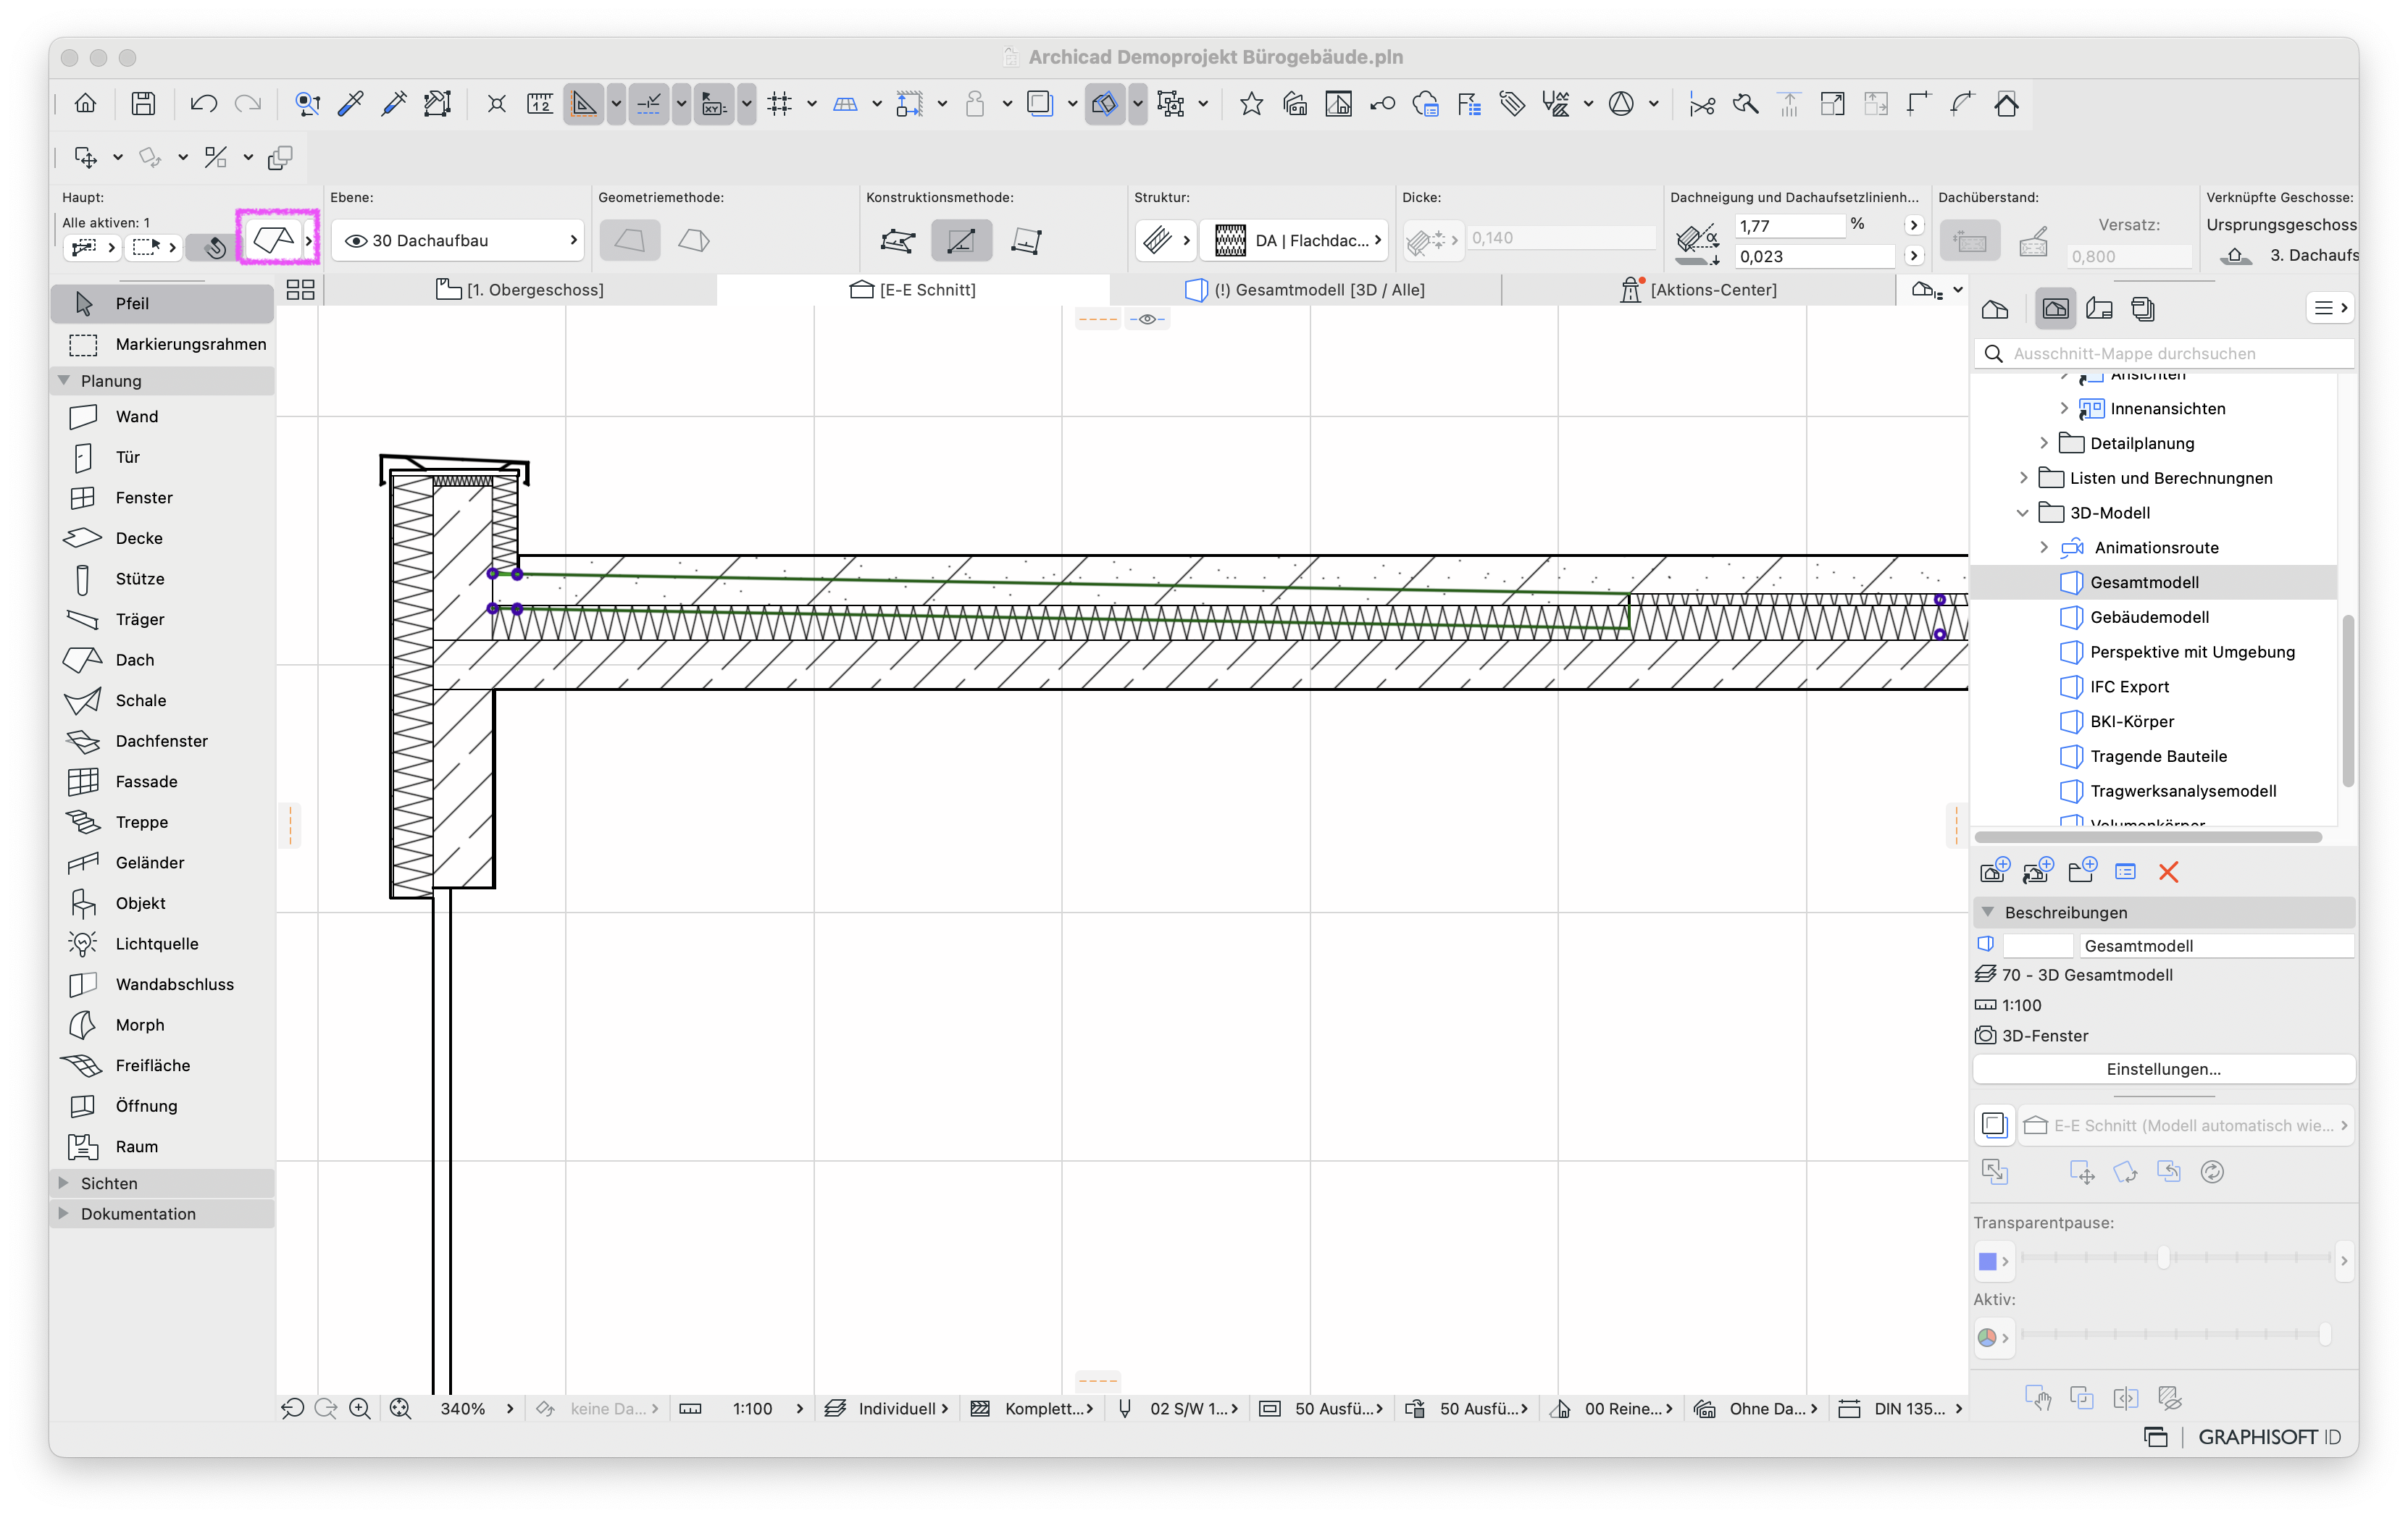The image size is (2408, 1518).
Task: Open the DA | Flachdach structure dropdown
Action: pos(1294,240)
